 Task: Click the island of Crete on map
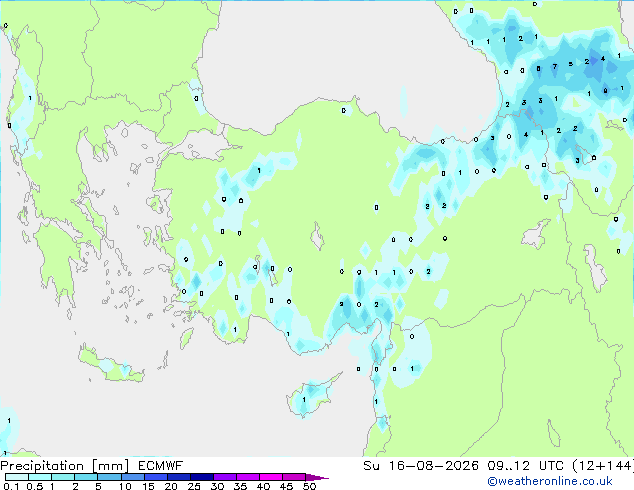pyautogui.click(x=111, y=366)
